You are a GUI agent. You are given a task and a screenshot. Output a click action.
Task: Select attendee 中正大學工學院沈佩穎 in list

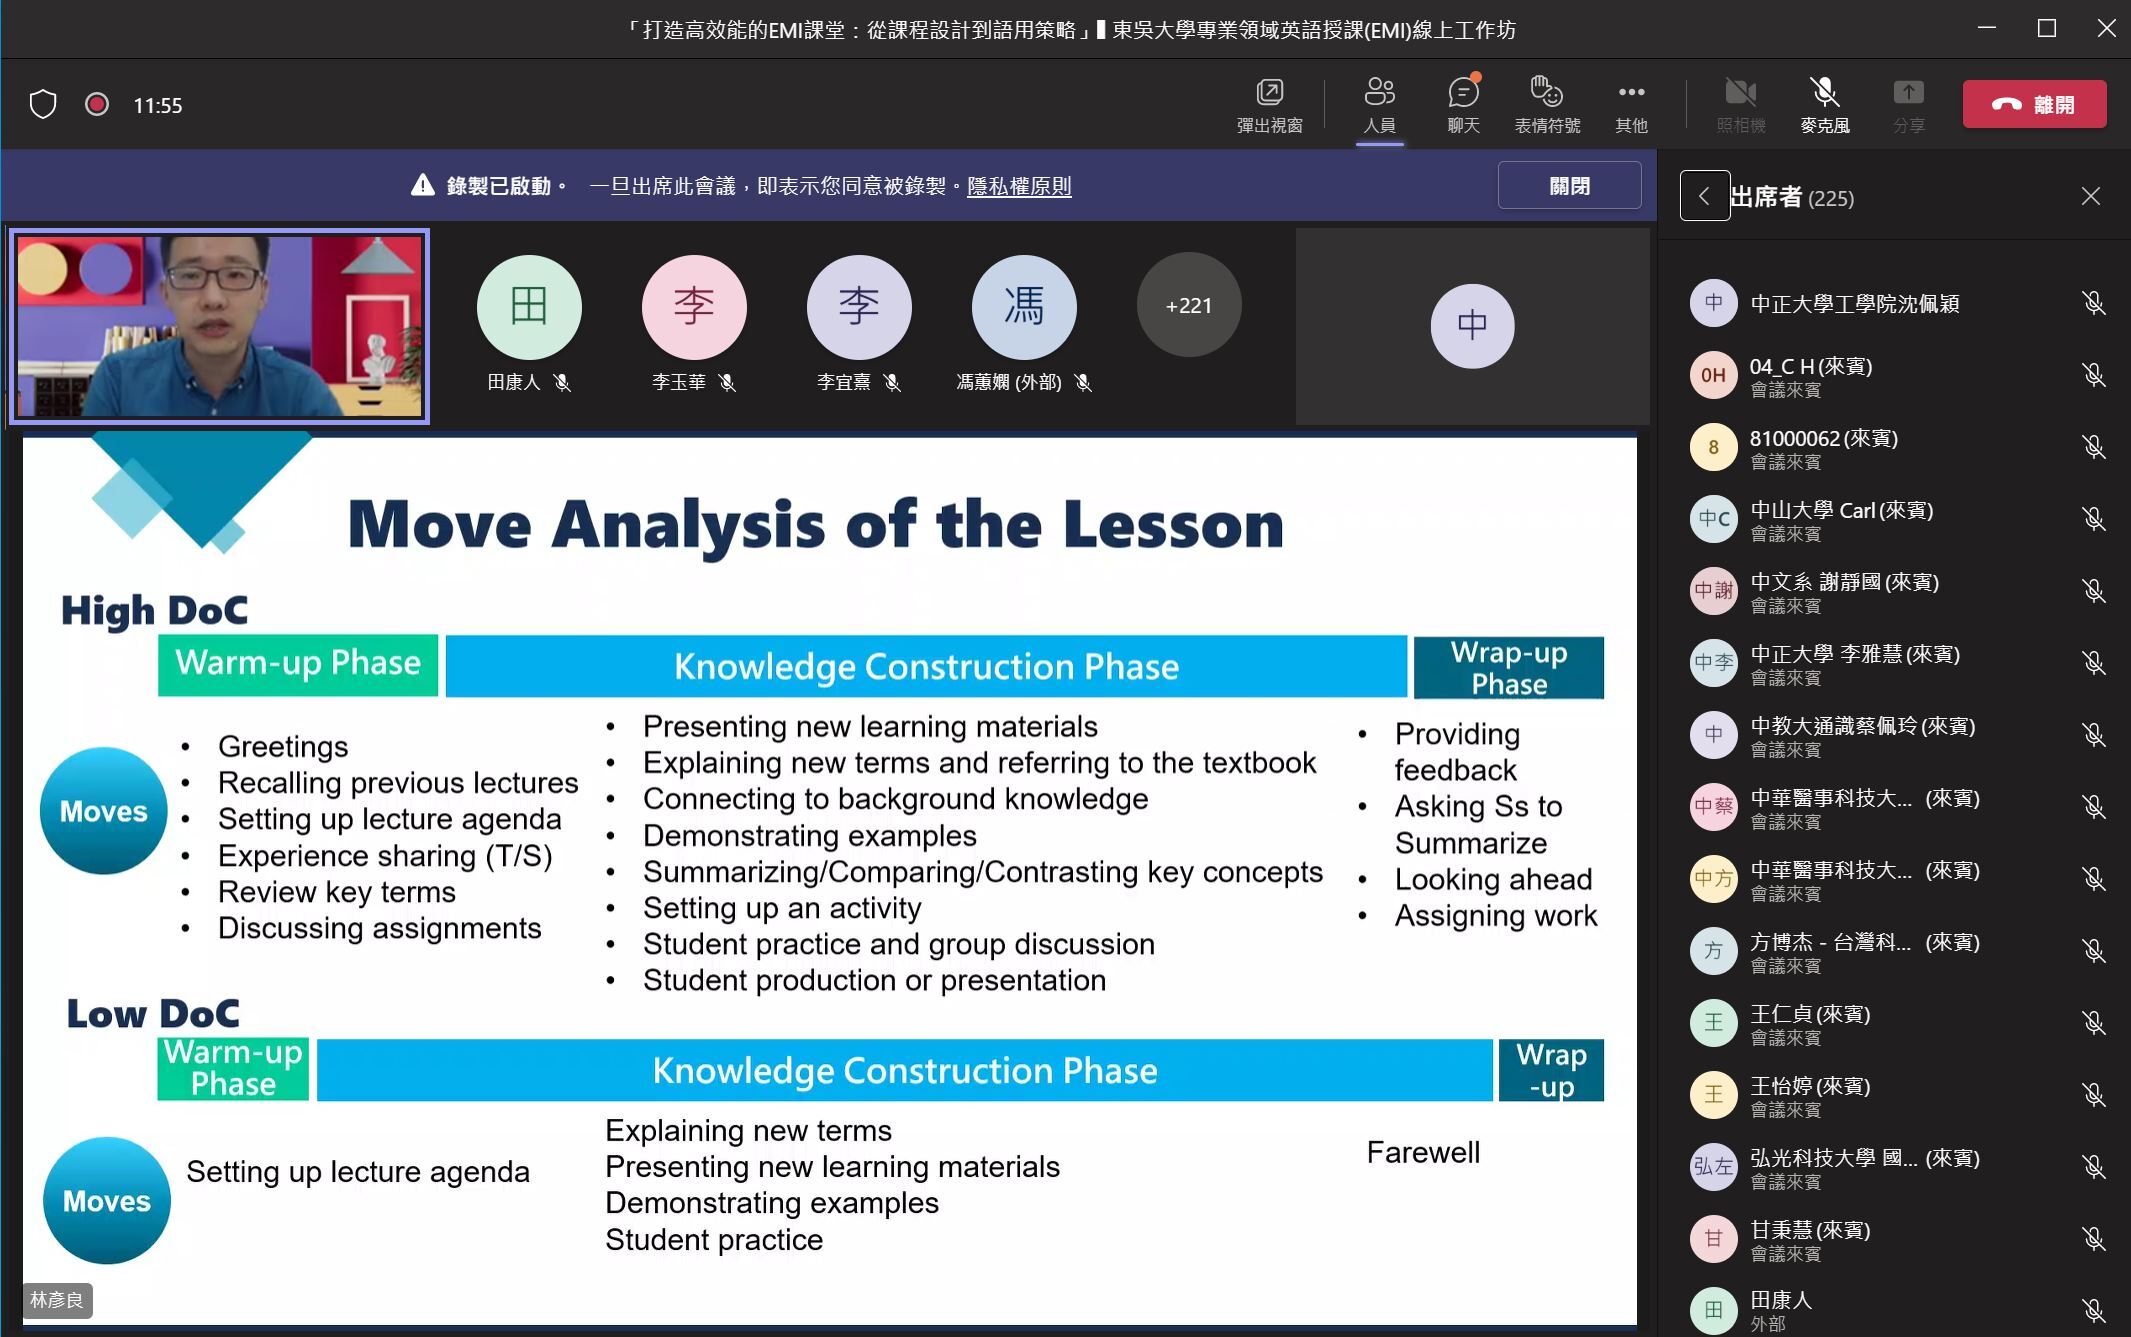pyautogui.click(x=1894, y=303)
